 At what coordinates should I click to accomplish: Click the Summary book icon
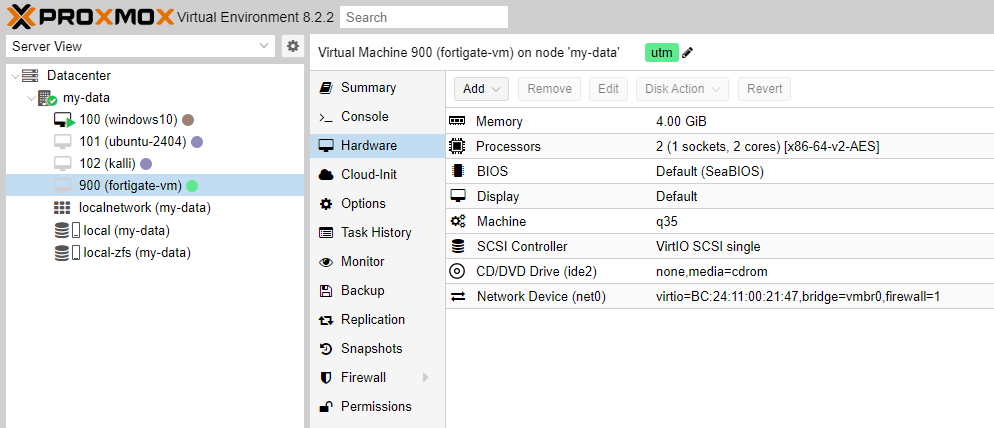coord(326,88)
